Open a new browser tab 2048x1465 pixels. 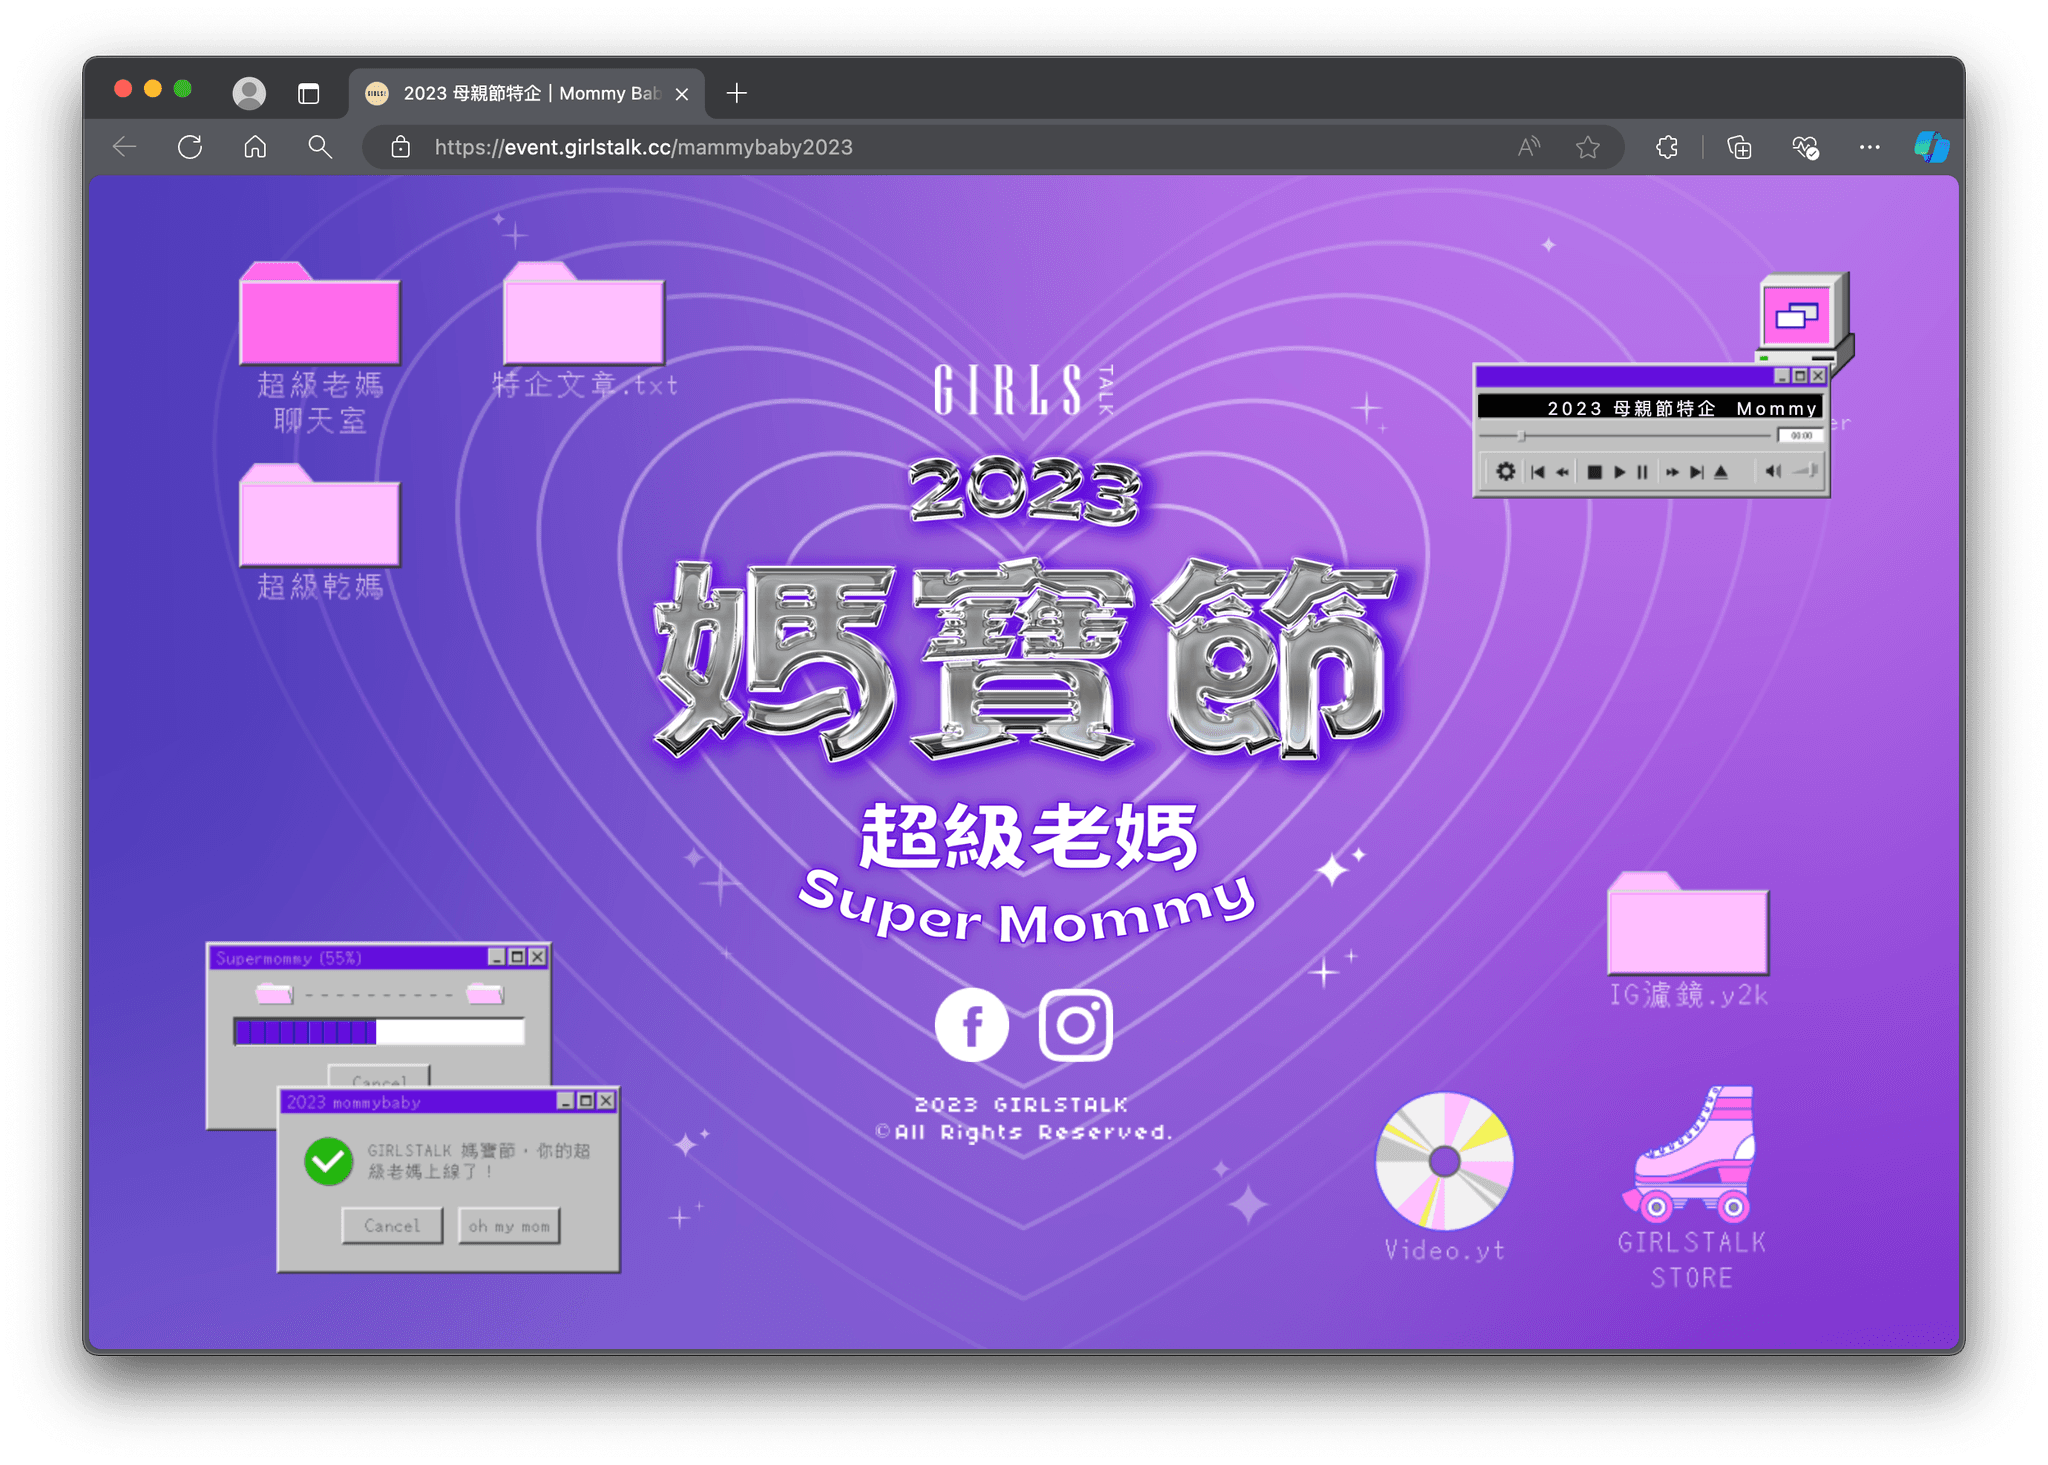point(737,93)
